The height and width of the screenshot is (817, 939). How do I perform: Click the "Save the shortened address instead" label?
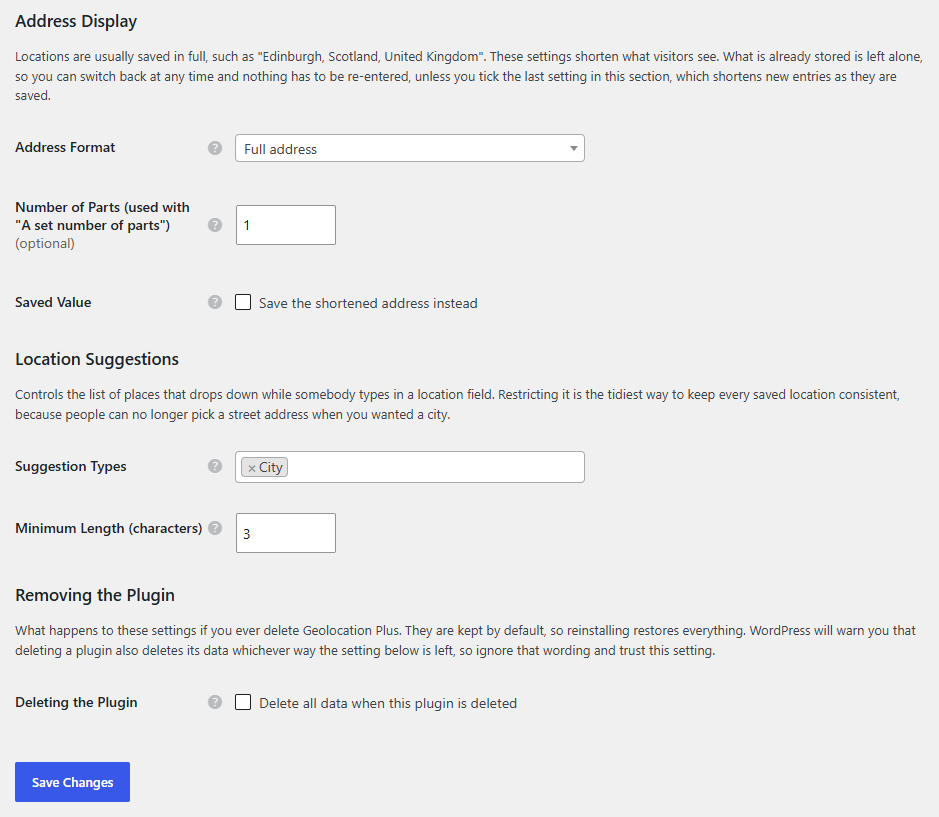pyautogui.click(x=368, y=303)
